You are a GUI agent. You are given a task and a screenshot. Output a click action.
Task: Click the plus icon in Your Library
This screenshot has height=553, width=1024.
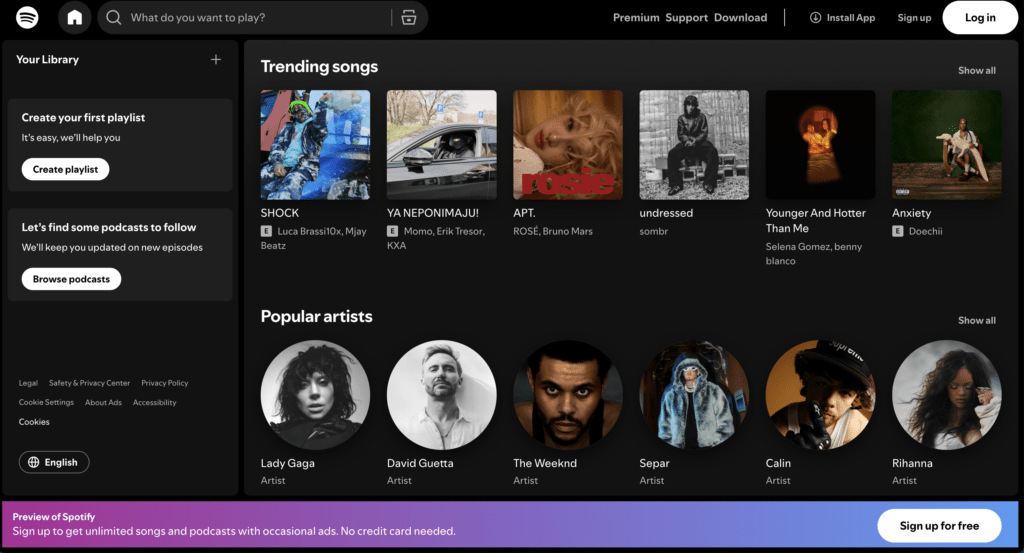pyautogui.click(x=216, y=60)
